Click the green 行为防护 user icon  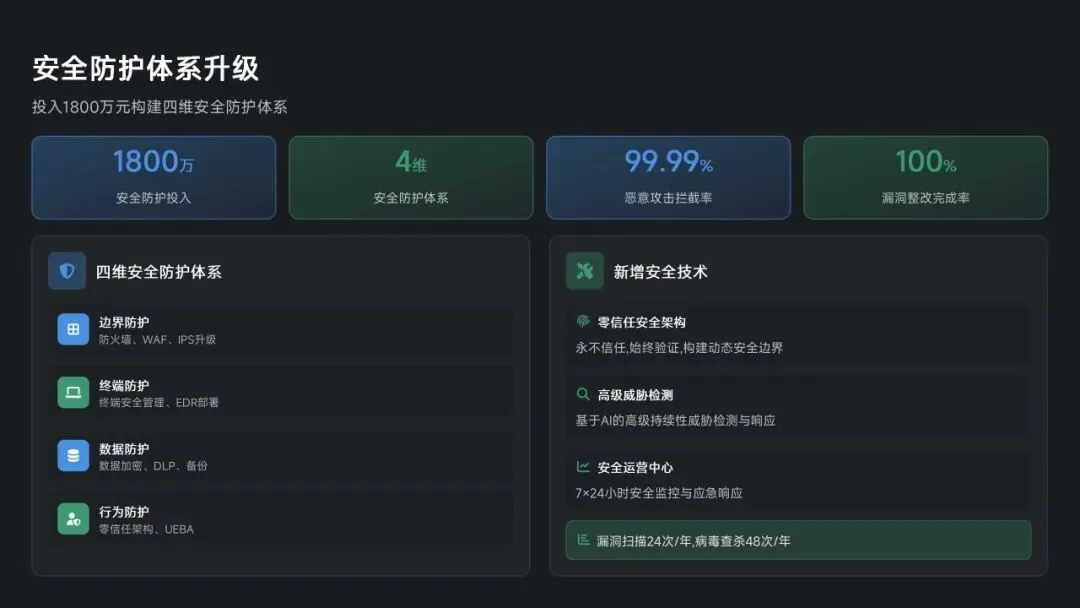pos(73,519)
